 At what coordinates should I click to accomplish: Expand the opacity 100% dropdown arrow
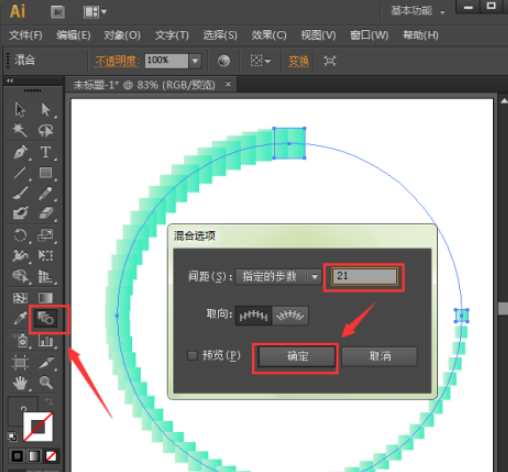tap(195, 61)
